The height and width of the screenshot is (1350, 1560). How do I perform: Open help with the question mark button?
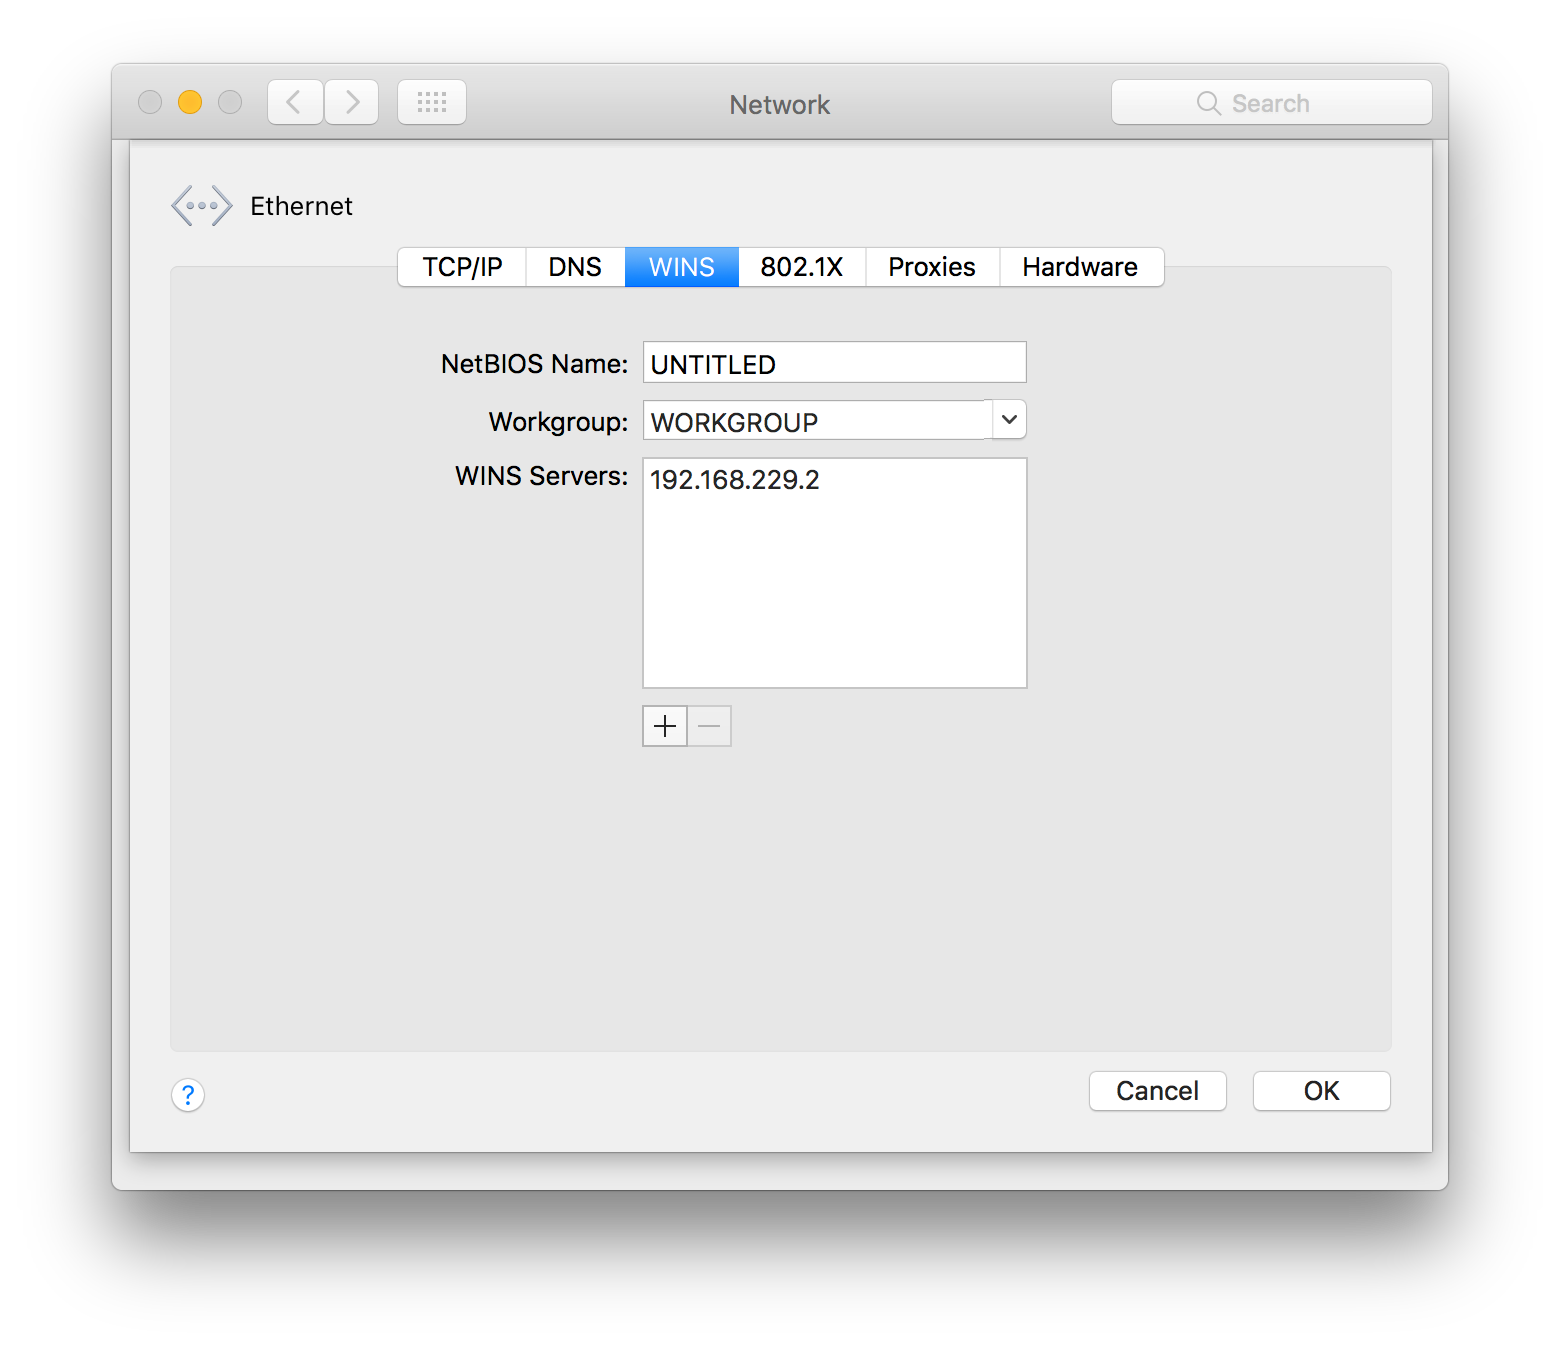[188, 1095]
